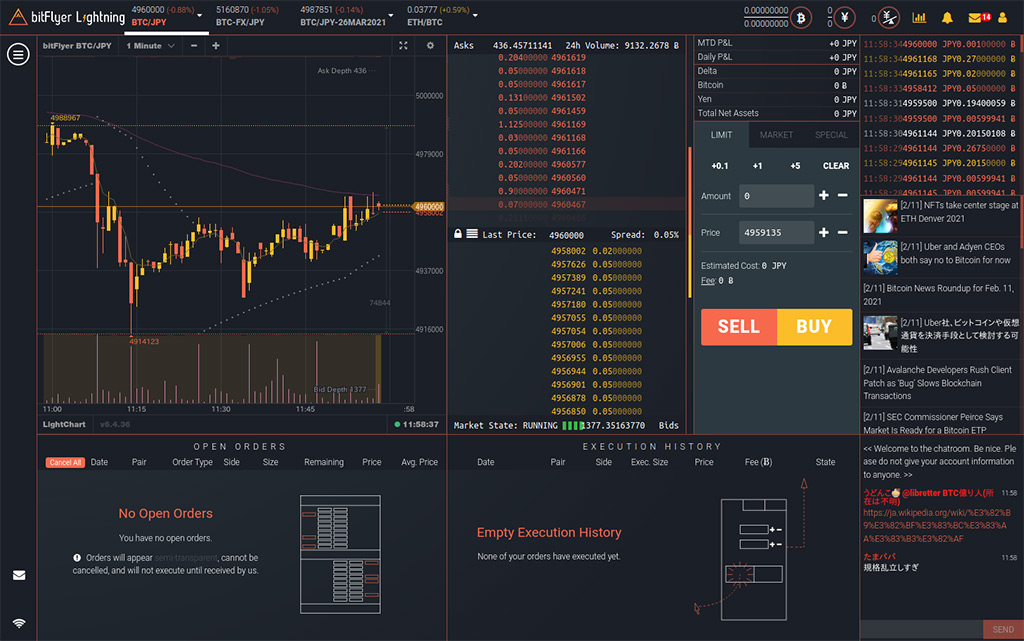Click the order book grouping lines icon

pyautogui.click(x=472, y=234)
